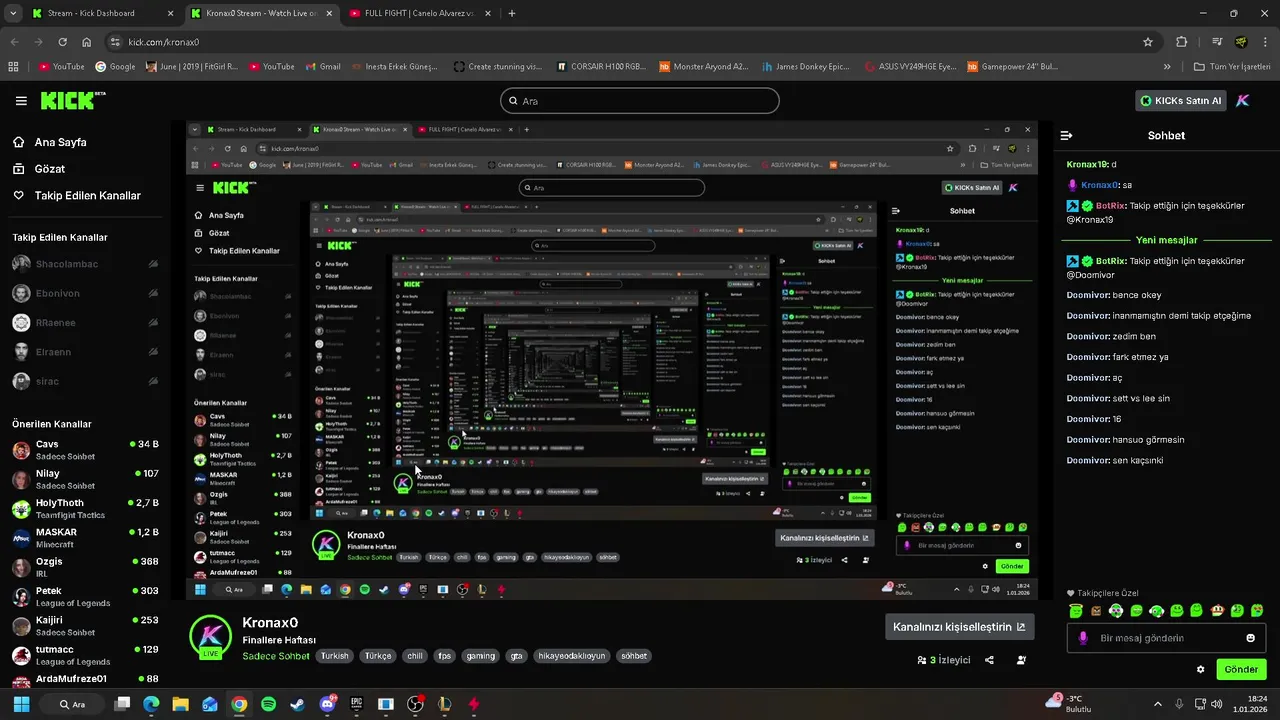Viewport: 1280px width, 720px height.
Task: Click Kanalınızı kişiselleştirin button
Action: point(959,627)
